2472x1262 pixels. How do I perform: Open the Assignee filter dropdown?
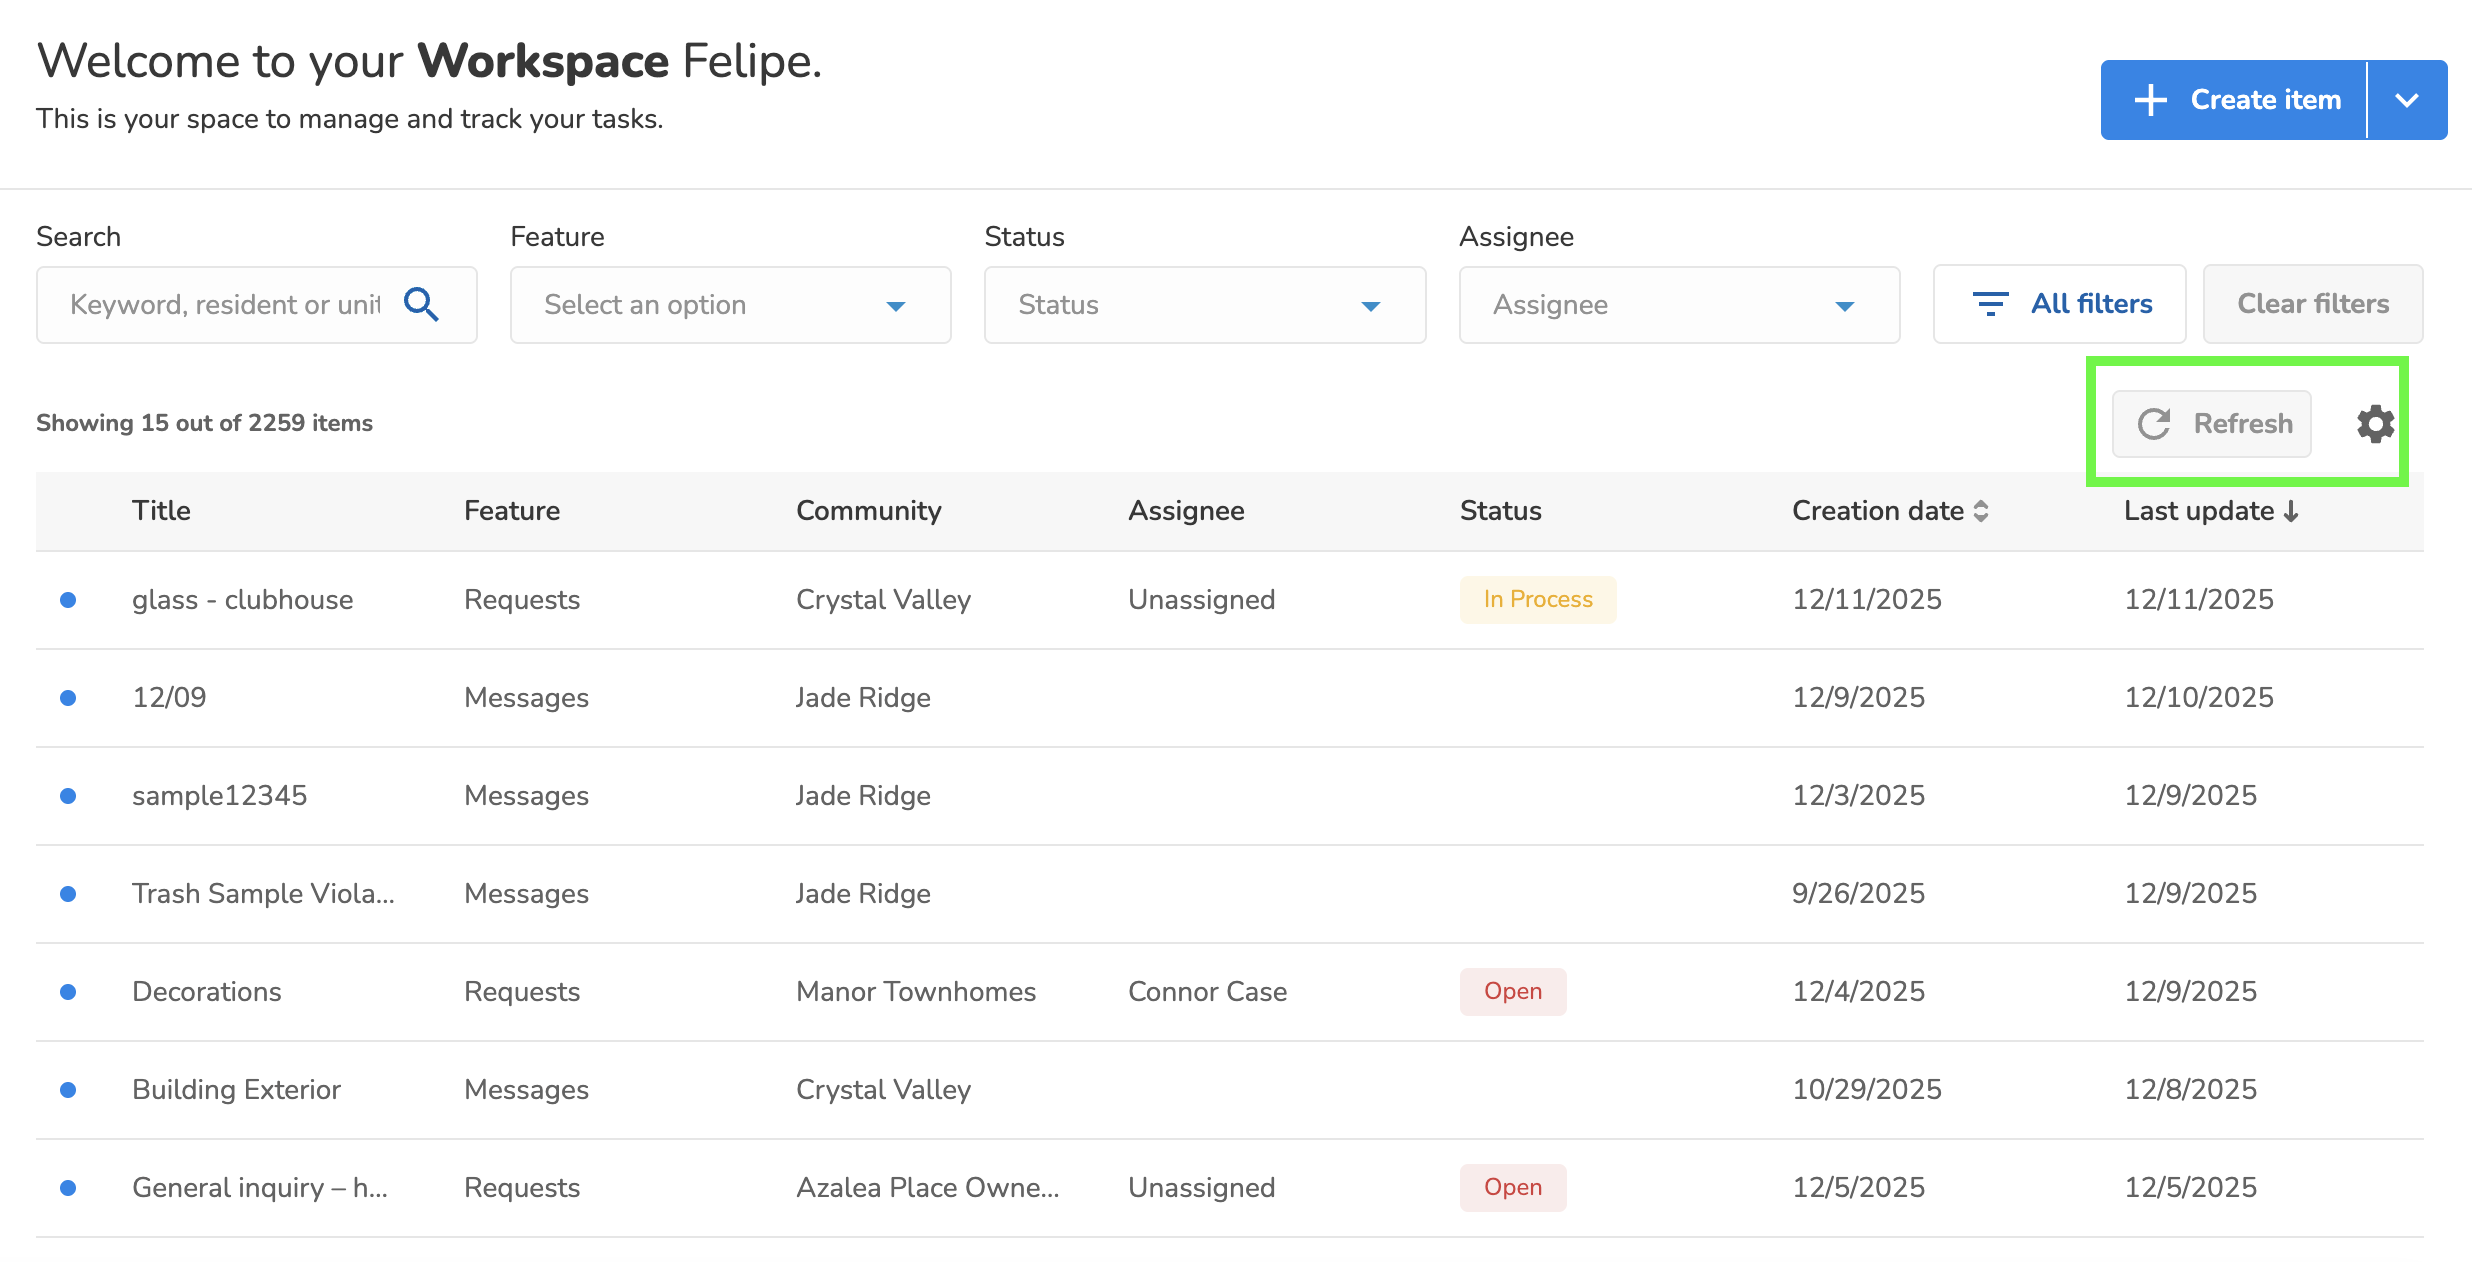tap(1678, 305)
